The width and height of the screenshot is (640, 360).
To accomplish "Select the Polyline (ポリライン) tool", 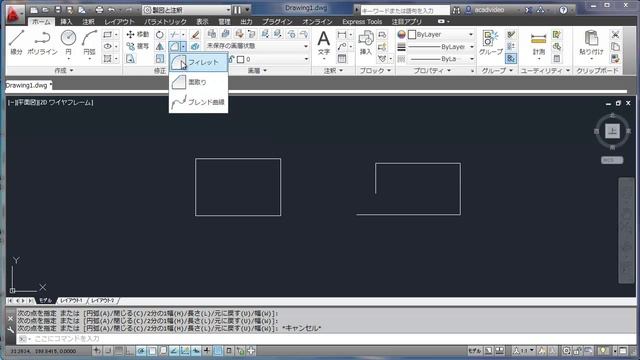I will pos(42,42).
